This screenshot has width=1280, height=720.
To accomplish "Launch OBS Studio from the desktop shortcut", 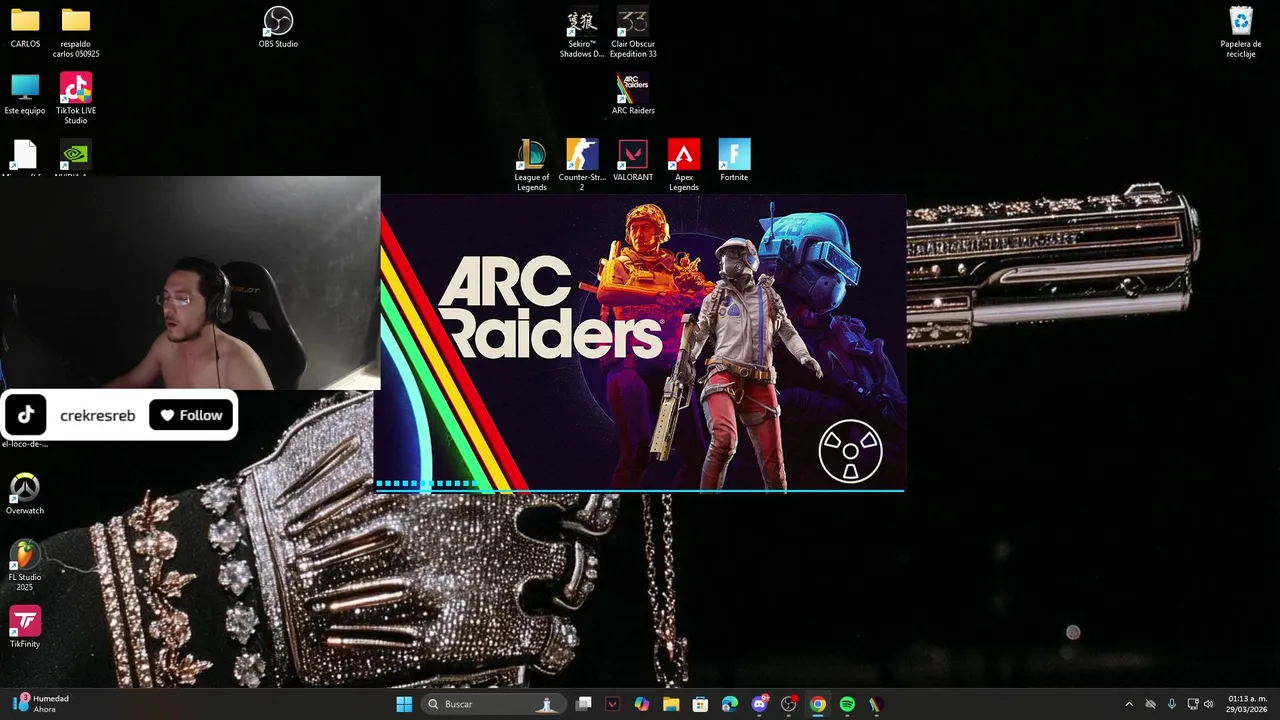I will (278, 27).
